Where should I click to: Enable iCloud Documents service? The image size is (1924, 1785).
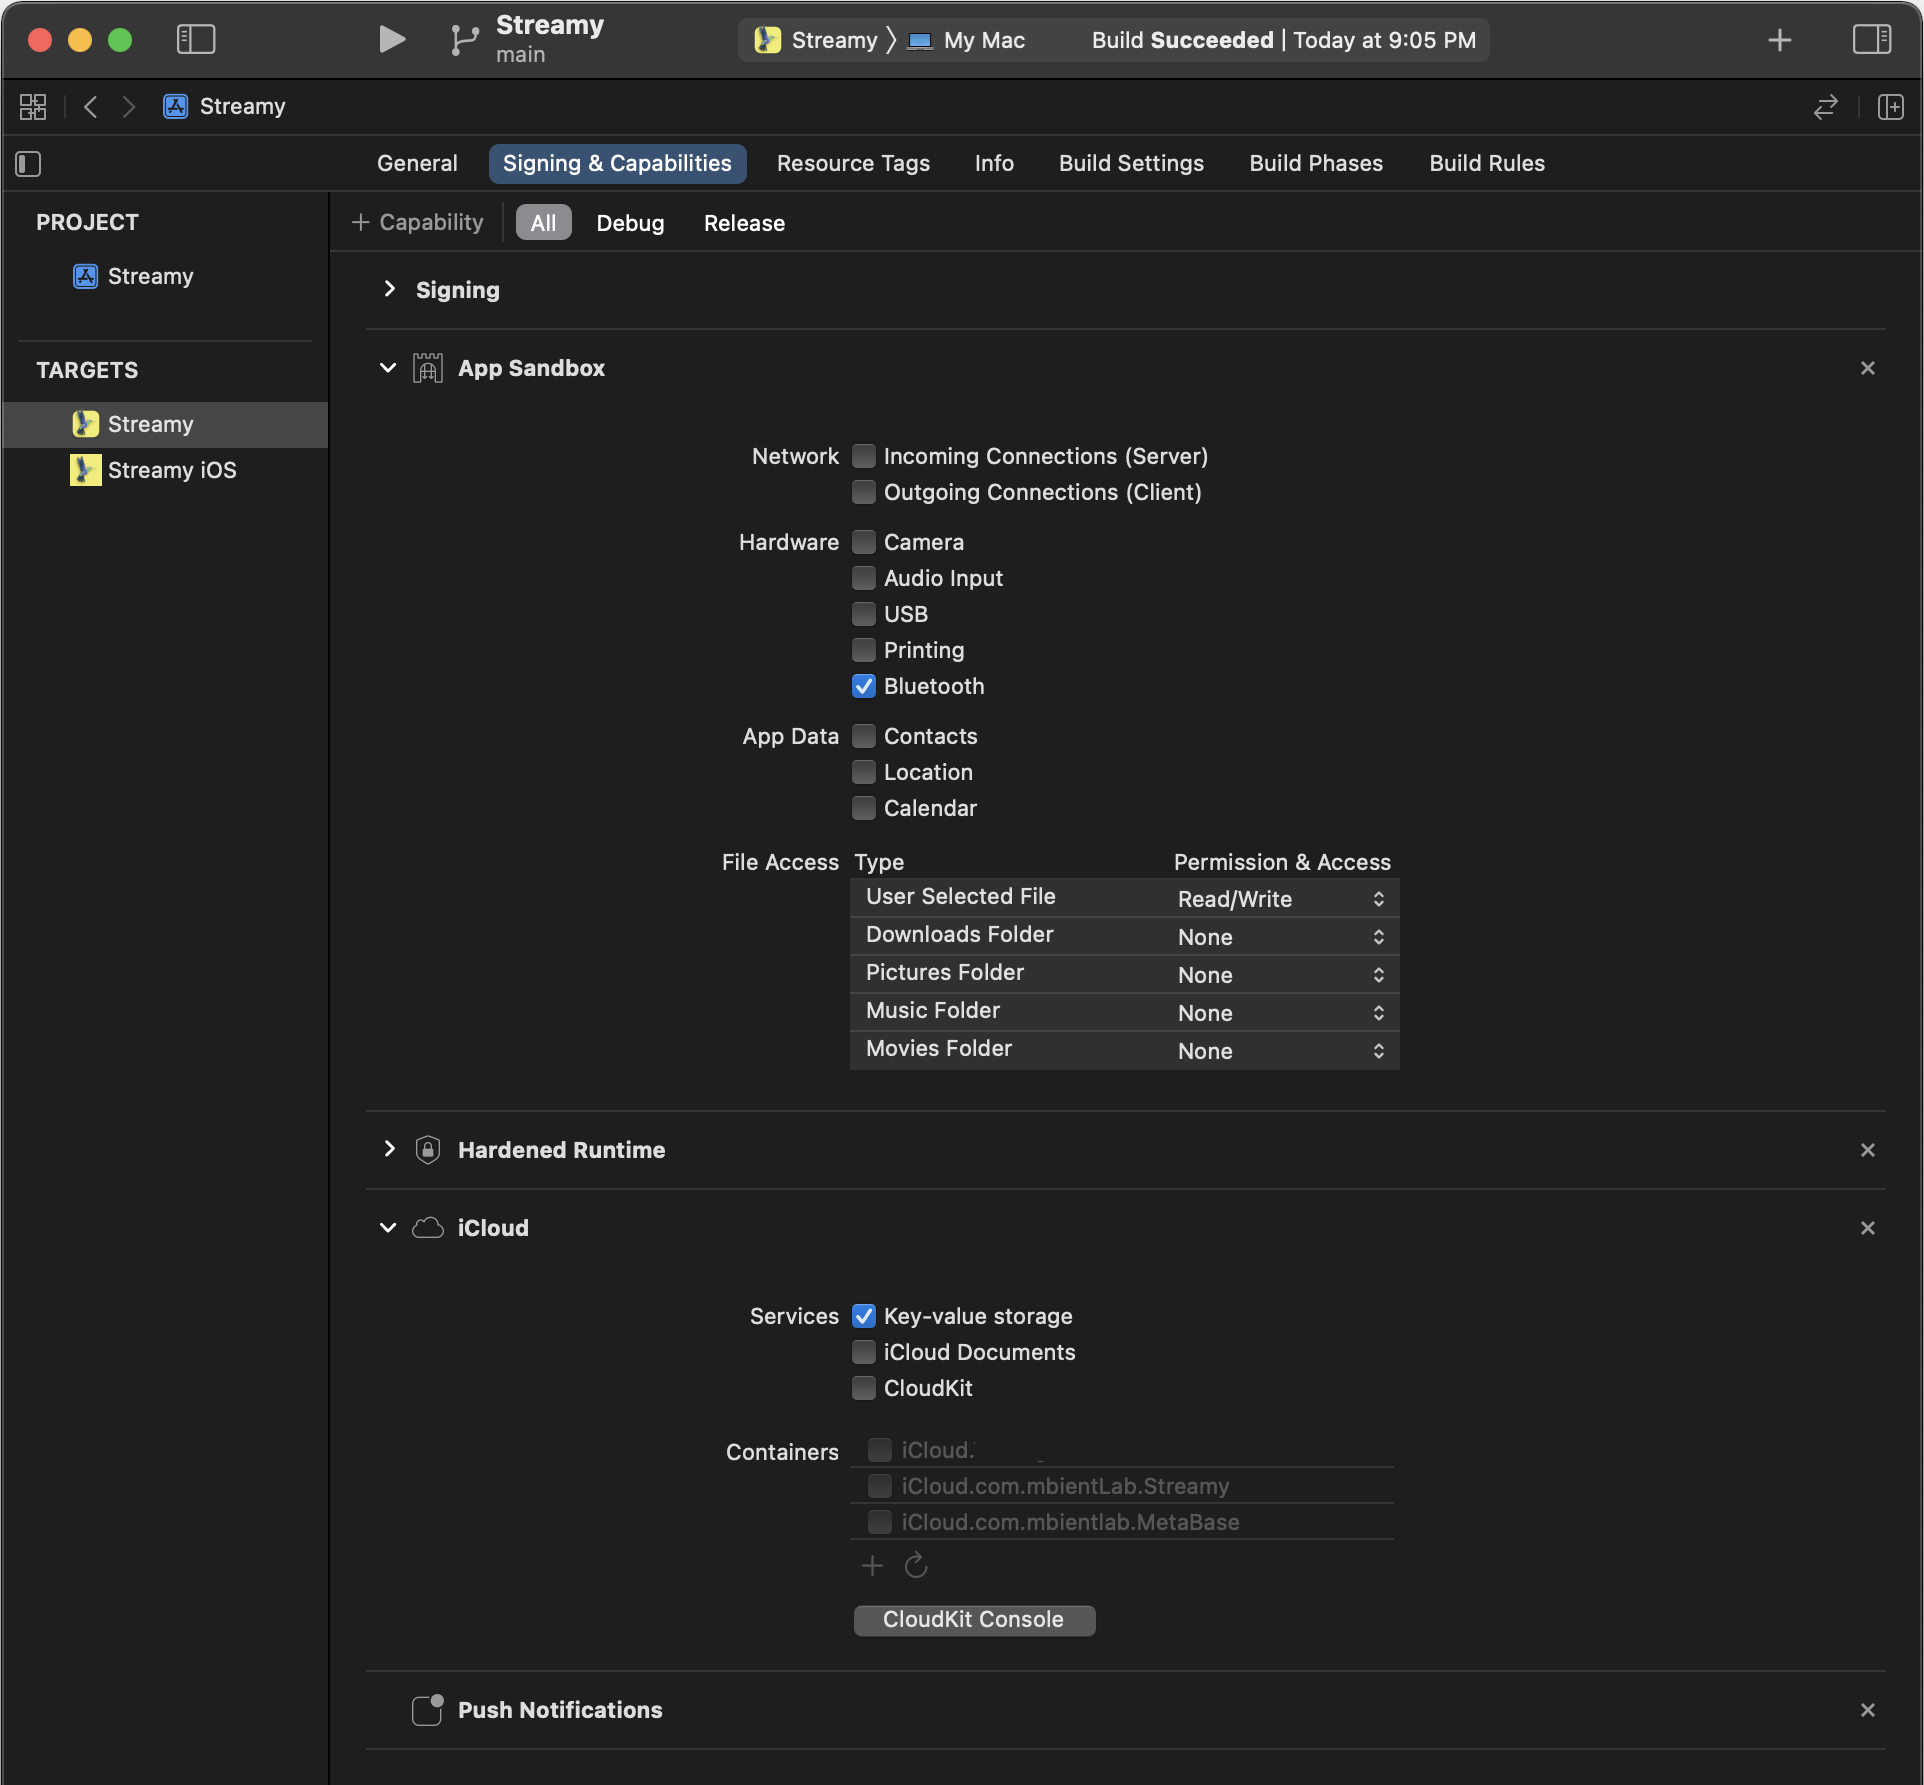tap(864, 1352)
